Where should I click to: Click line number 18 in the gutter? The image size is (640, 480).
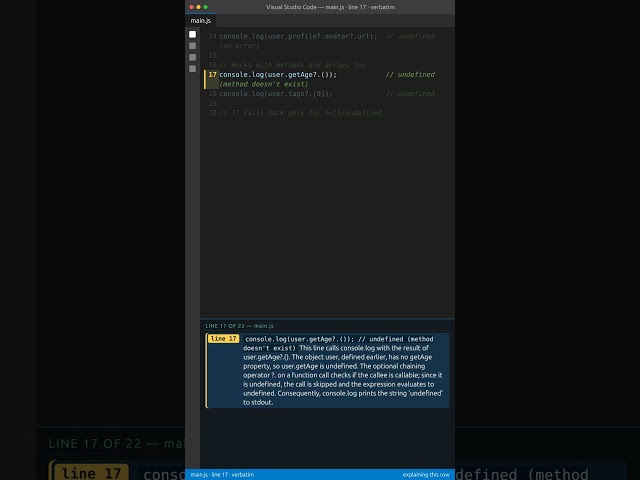pos(212,94)
